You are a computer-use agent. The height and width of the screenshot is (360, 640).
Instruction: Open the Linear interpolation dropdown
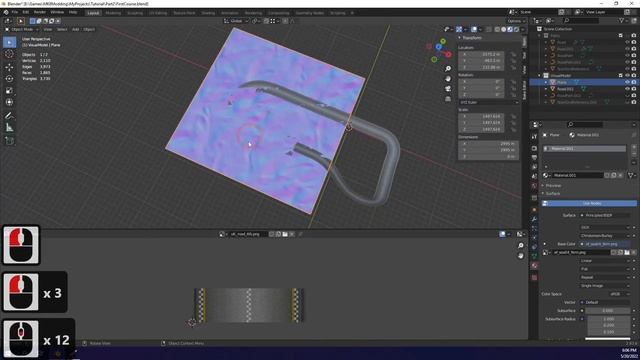coord(606,261)
